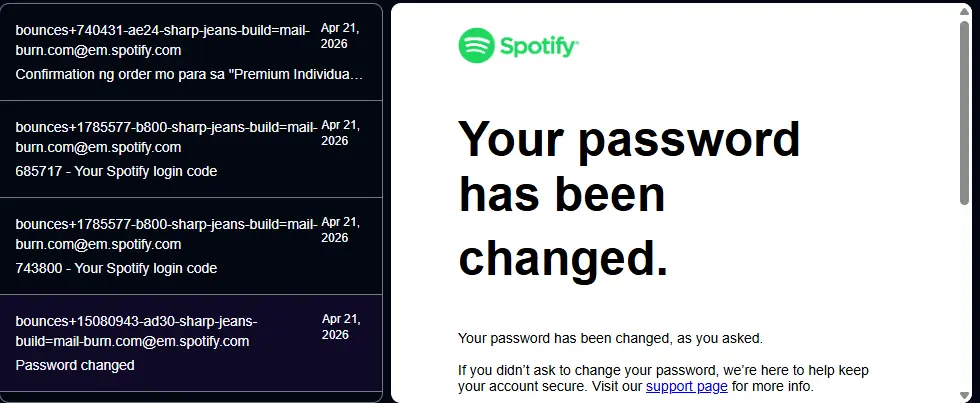
Task: Open the "685717 - Your Spotify login code" email
Action: pos(191,149)
